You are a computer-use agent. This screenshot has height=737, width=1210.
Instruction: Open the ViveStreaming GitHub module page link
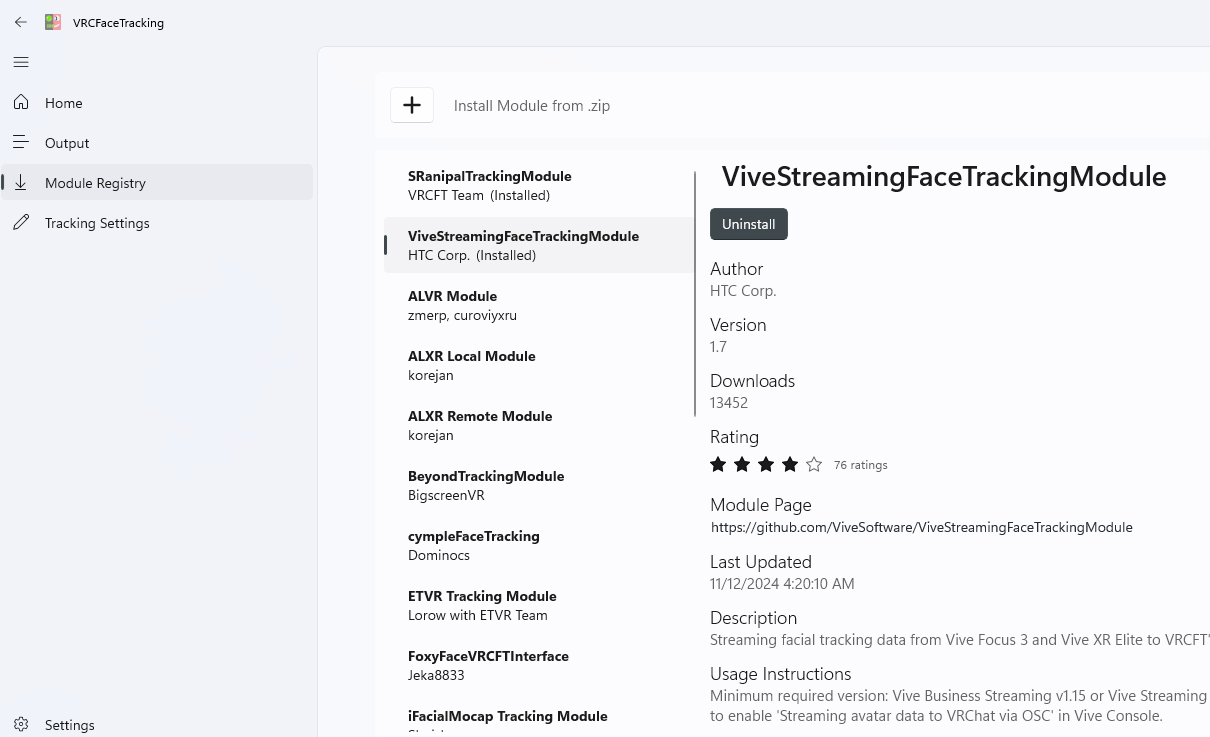(x=921, y=527)
